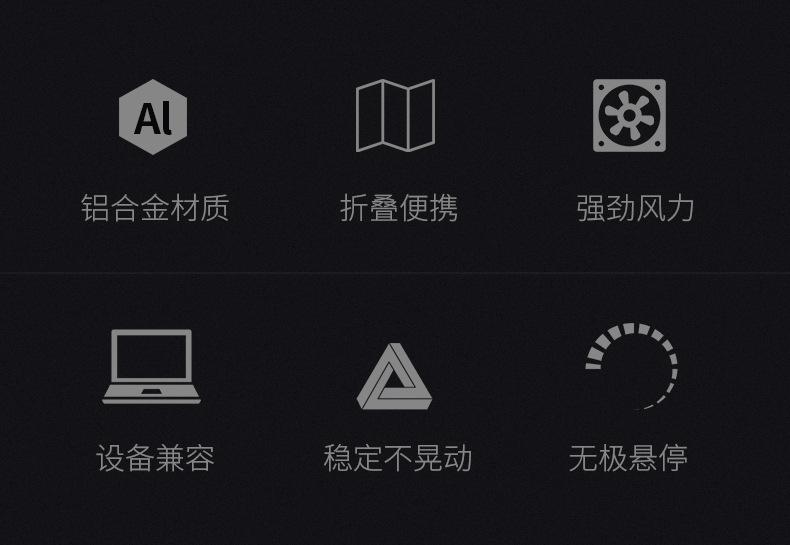
Task: Click the fan blade hub center
Action: tap(629, 115)
